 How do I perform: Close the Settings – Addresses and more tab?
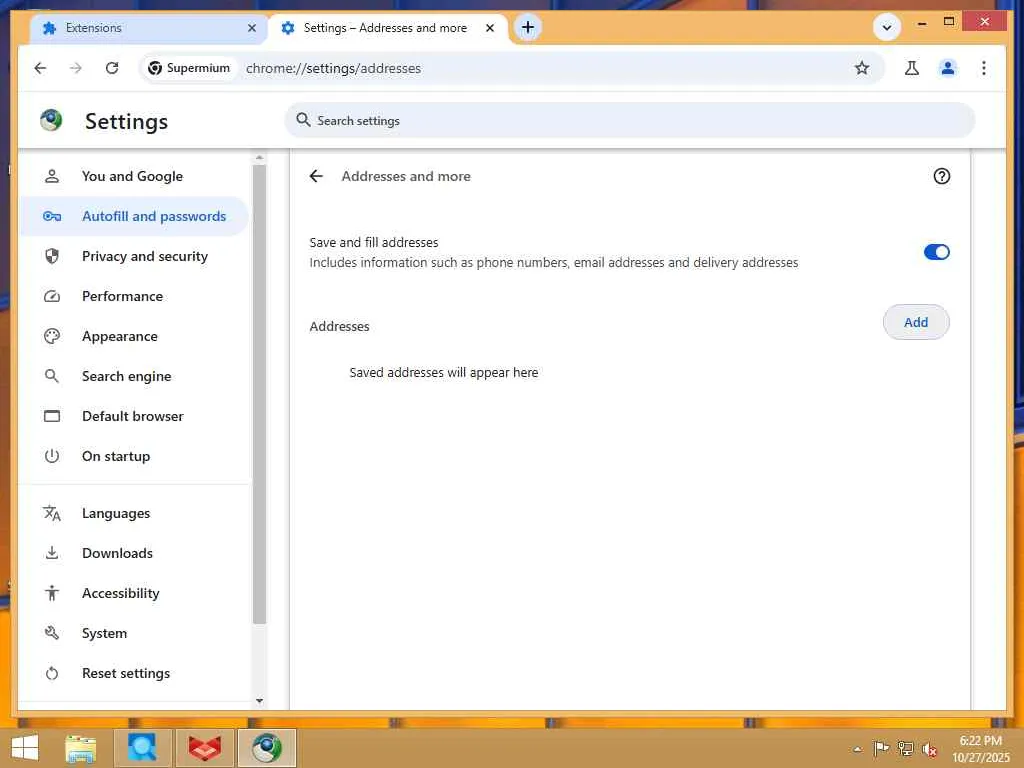point(490,28)
